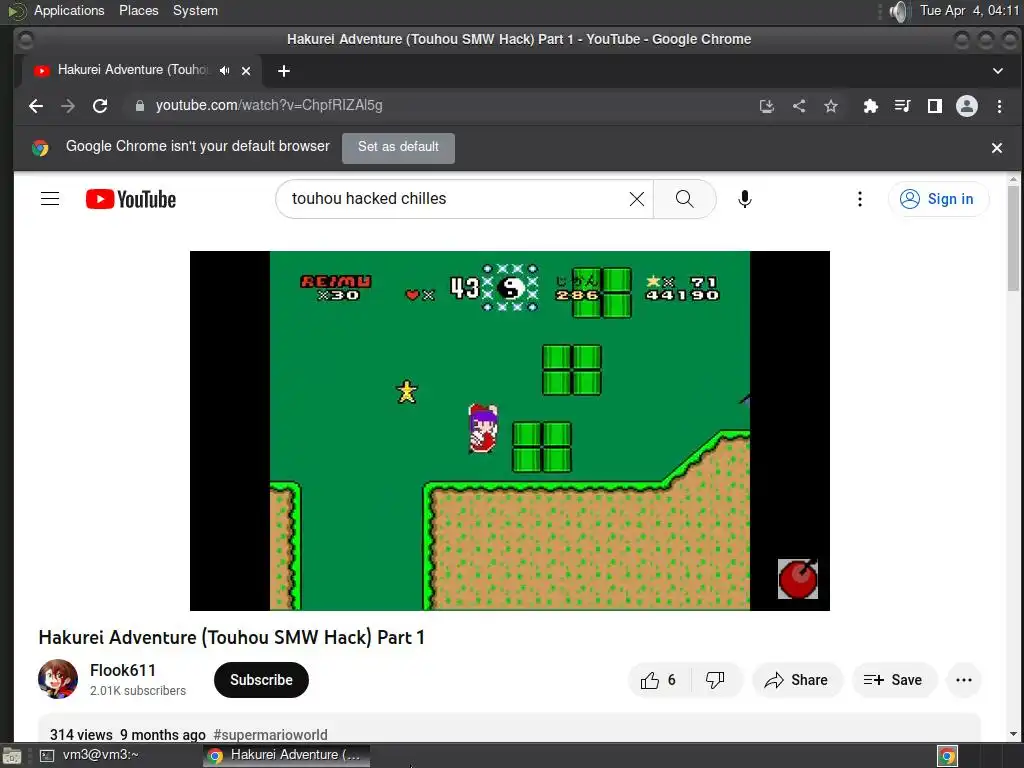The image size is (1024, 768).
Task: Click the Sign in button
Action: (938, 199)
